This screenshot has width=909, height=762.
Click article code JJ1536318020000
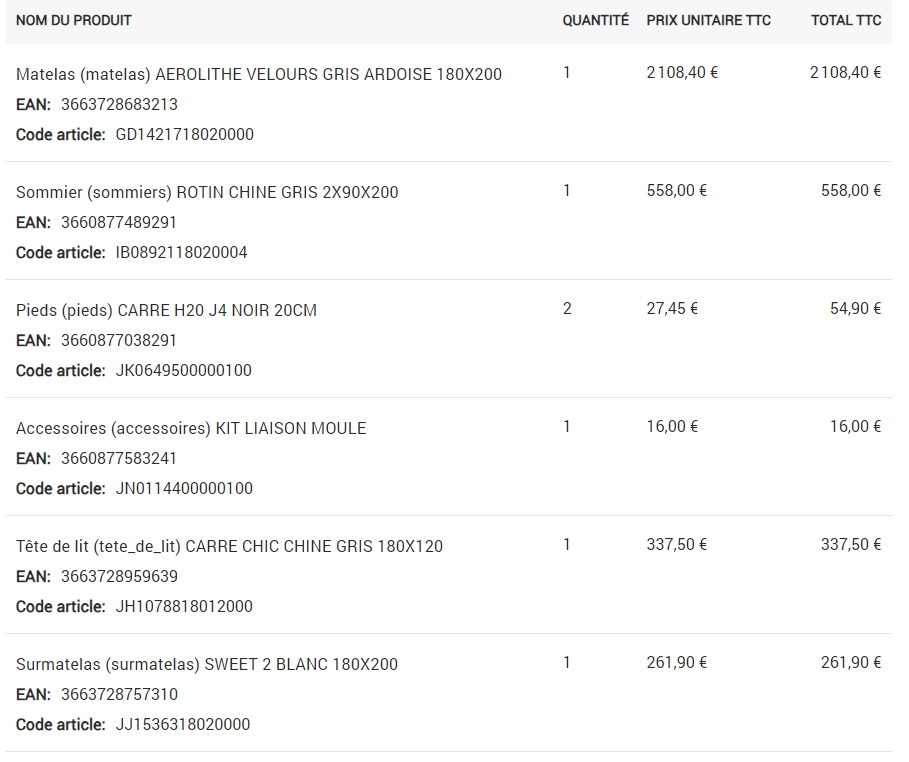[x=183, y=724]
